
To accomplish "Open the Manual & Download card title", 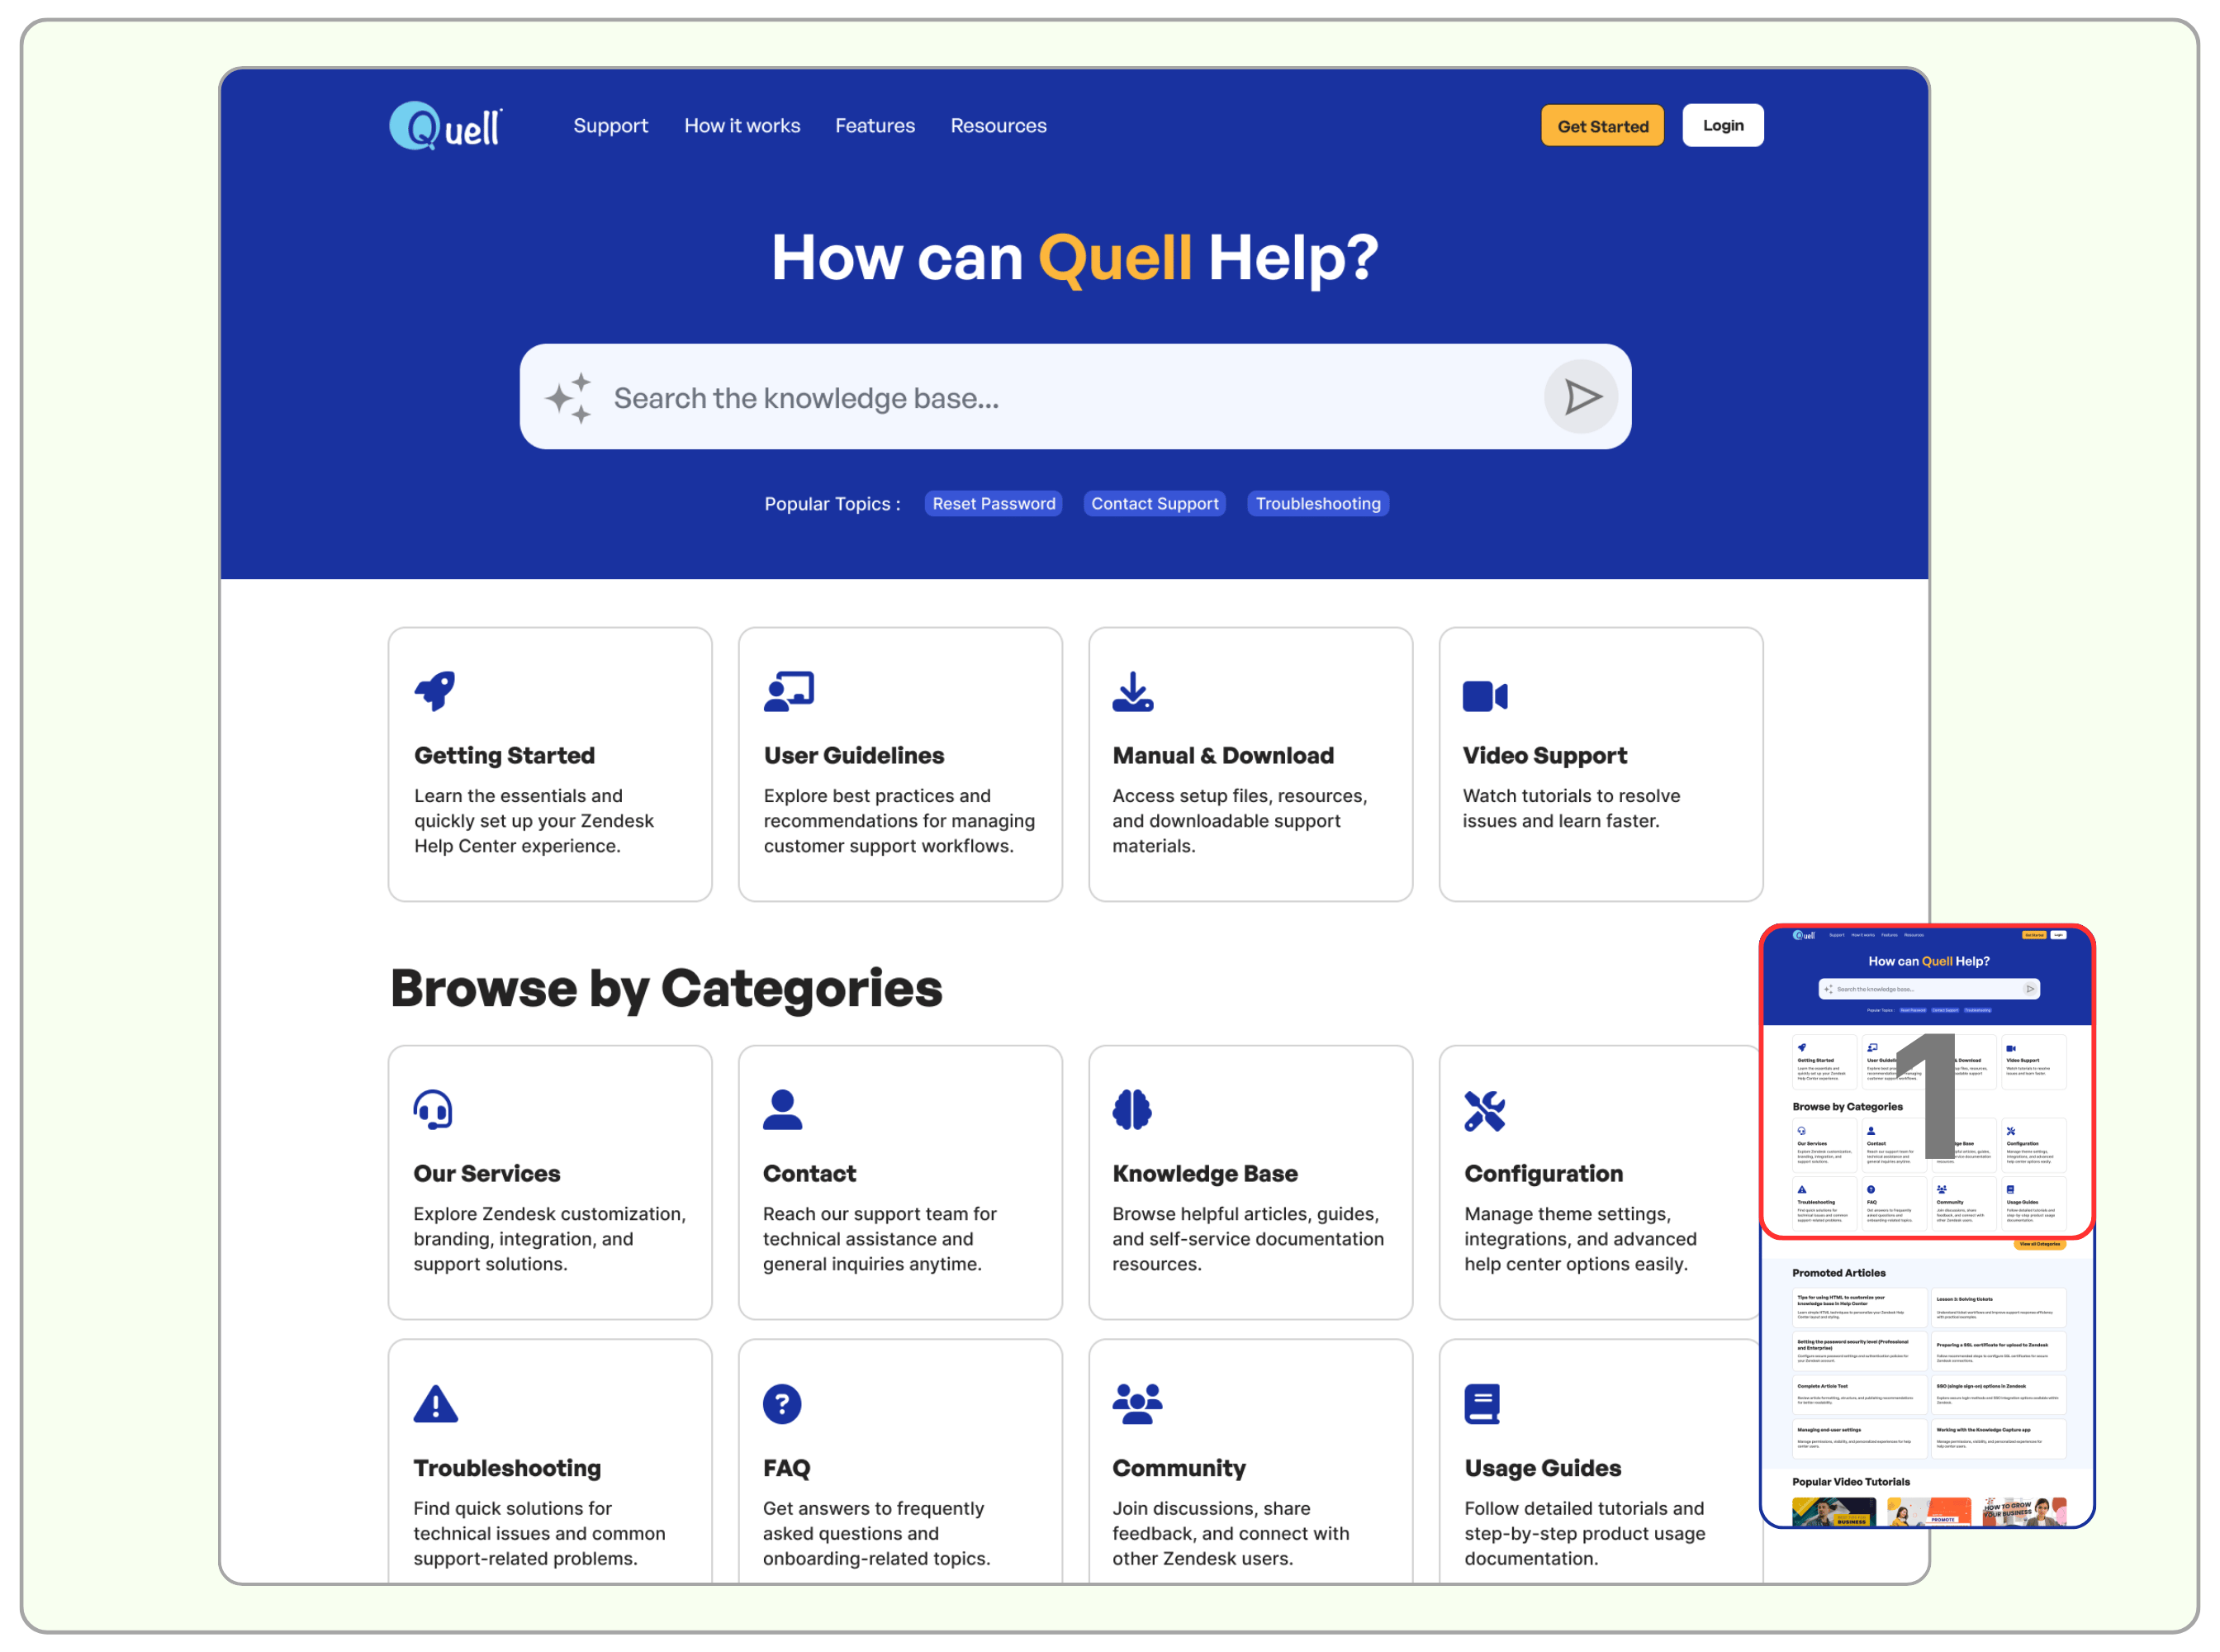I will (1223, 756).
